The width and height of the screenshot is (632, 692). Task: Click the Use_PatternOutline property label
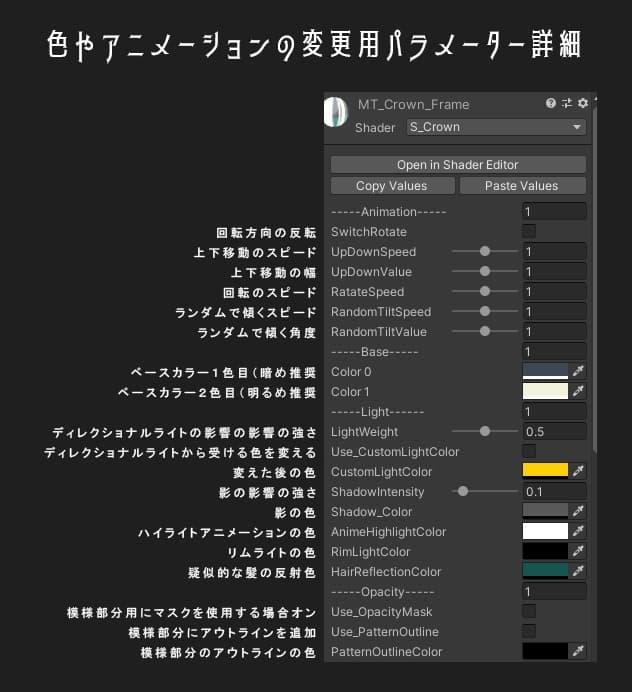pyautogui.click(x=385, y=632)
